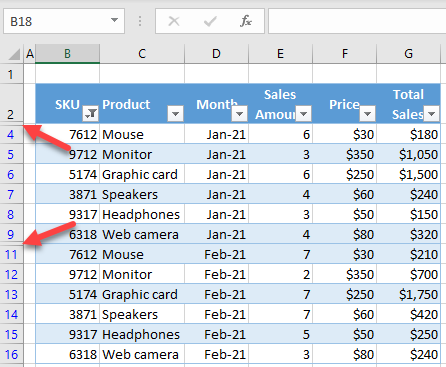Image resolution: width=446 pixels, height=367 pixels.
Task: Open the active SKU filter button
Action: (90, 114)
